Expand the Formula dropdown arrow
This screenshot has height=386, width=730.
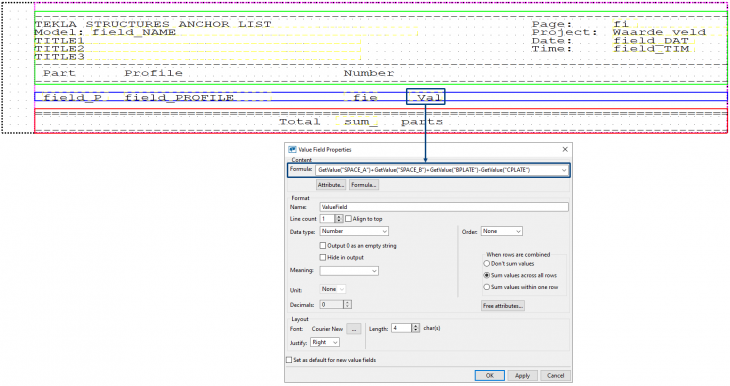pyautogui.click(x=564, y=170)
